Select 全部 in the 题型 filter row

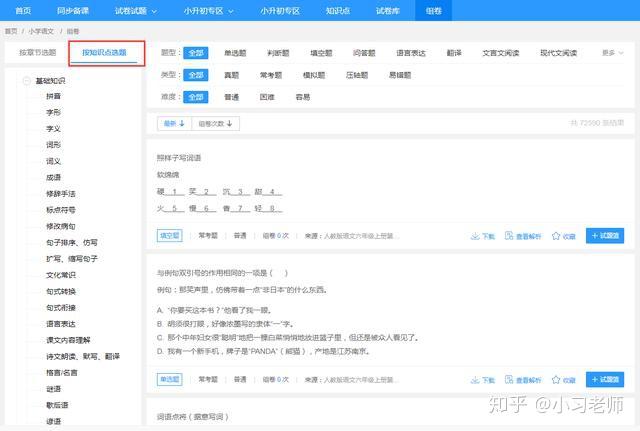[x=196, y=53]
